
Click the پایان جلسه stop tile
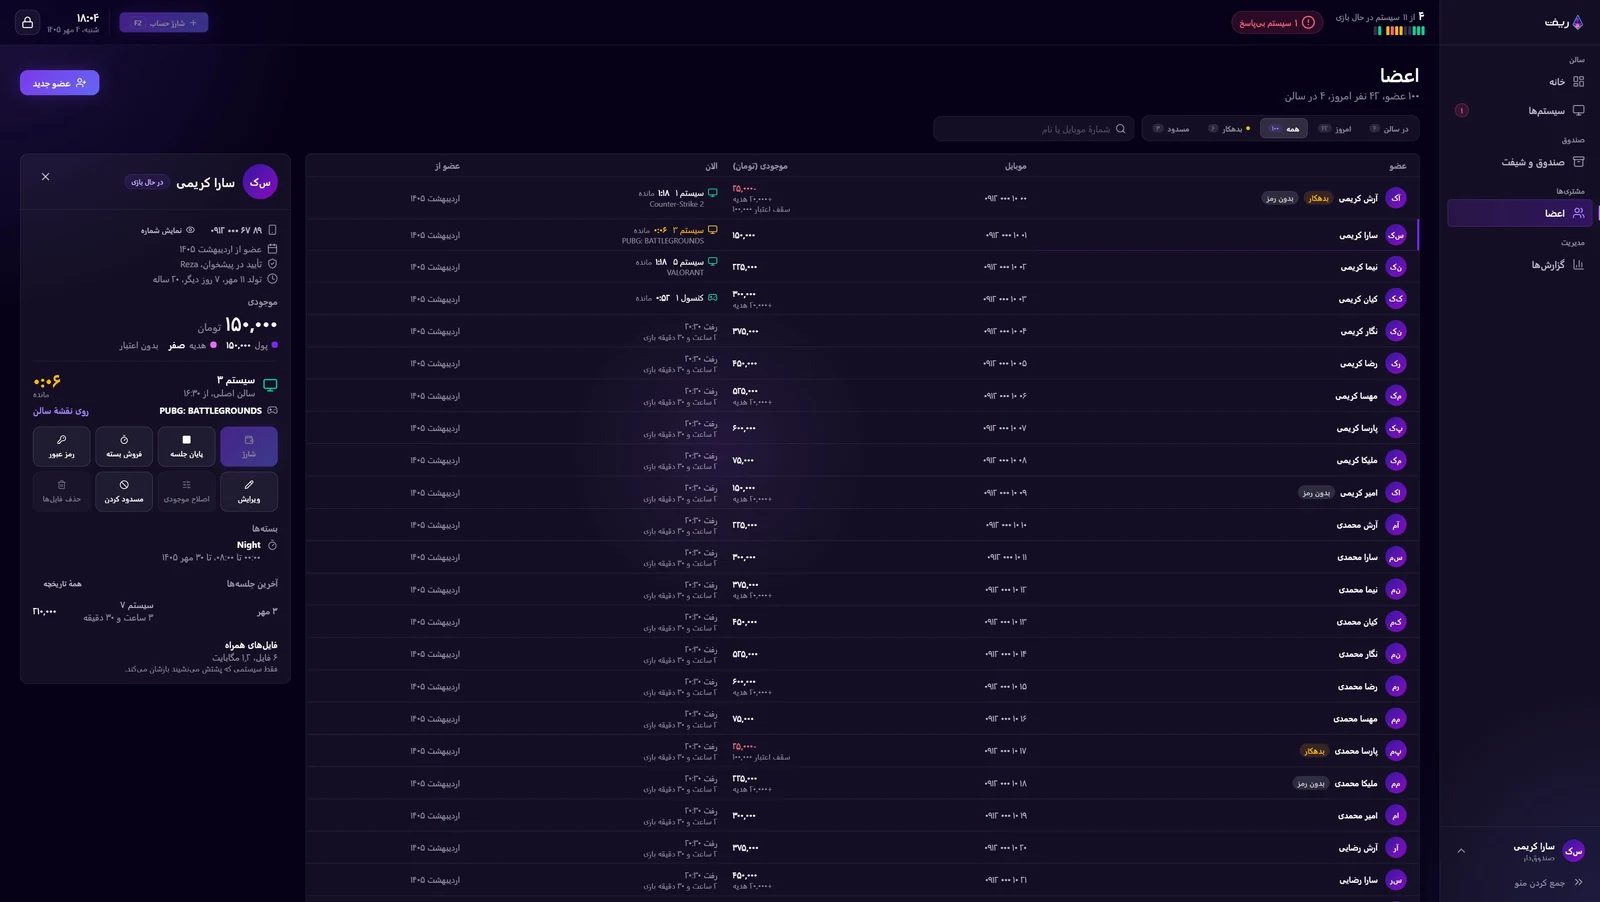(x=186, y=446)
